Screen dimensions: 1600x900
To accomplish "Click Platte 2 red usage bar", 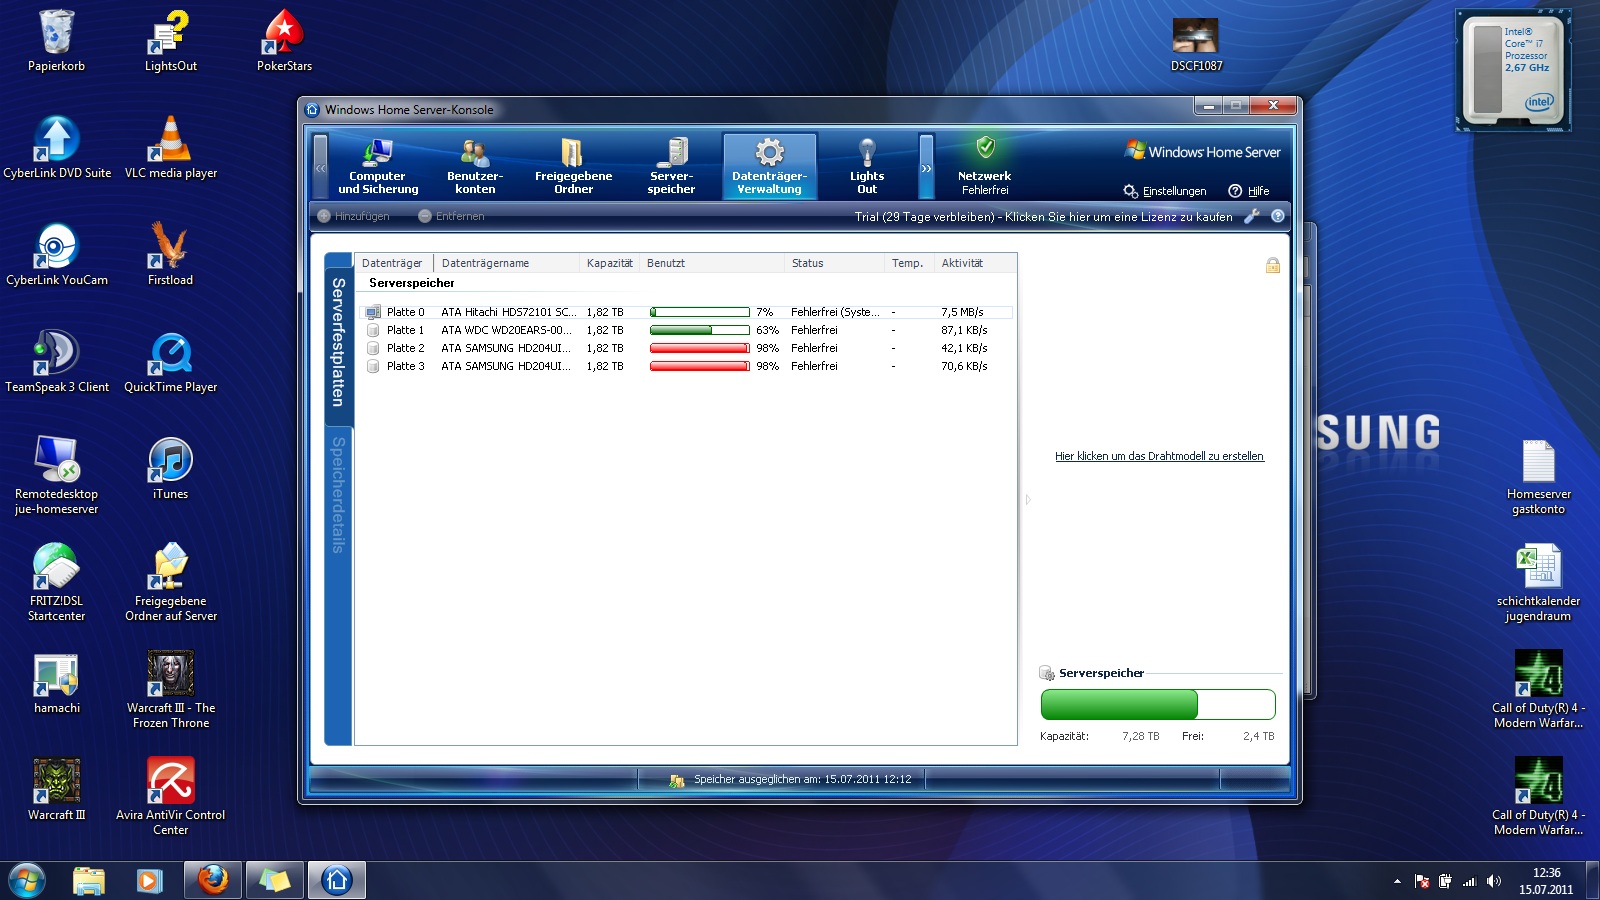I will [699, 348].
